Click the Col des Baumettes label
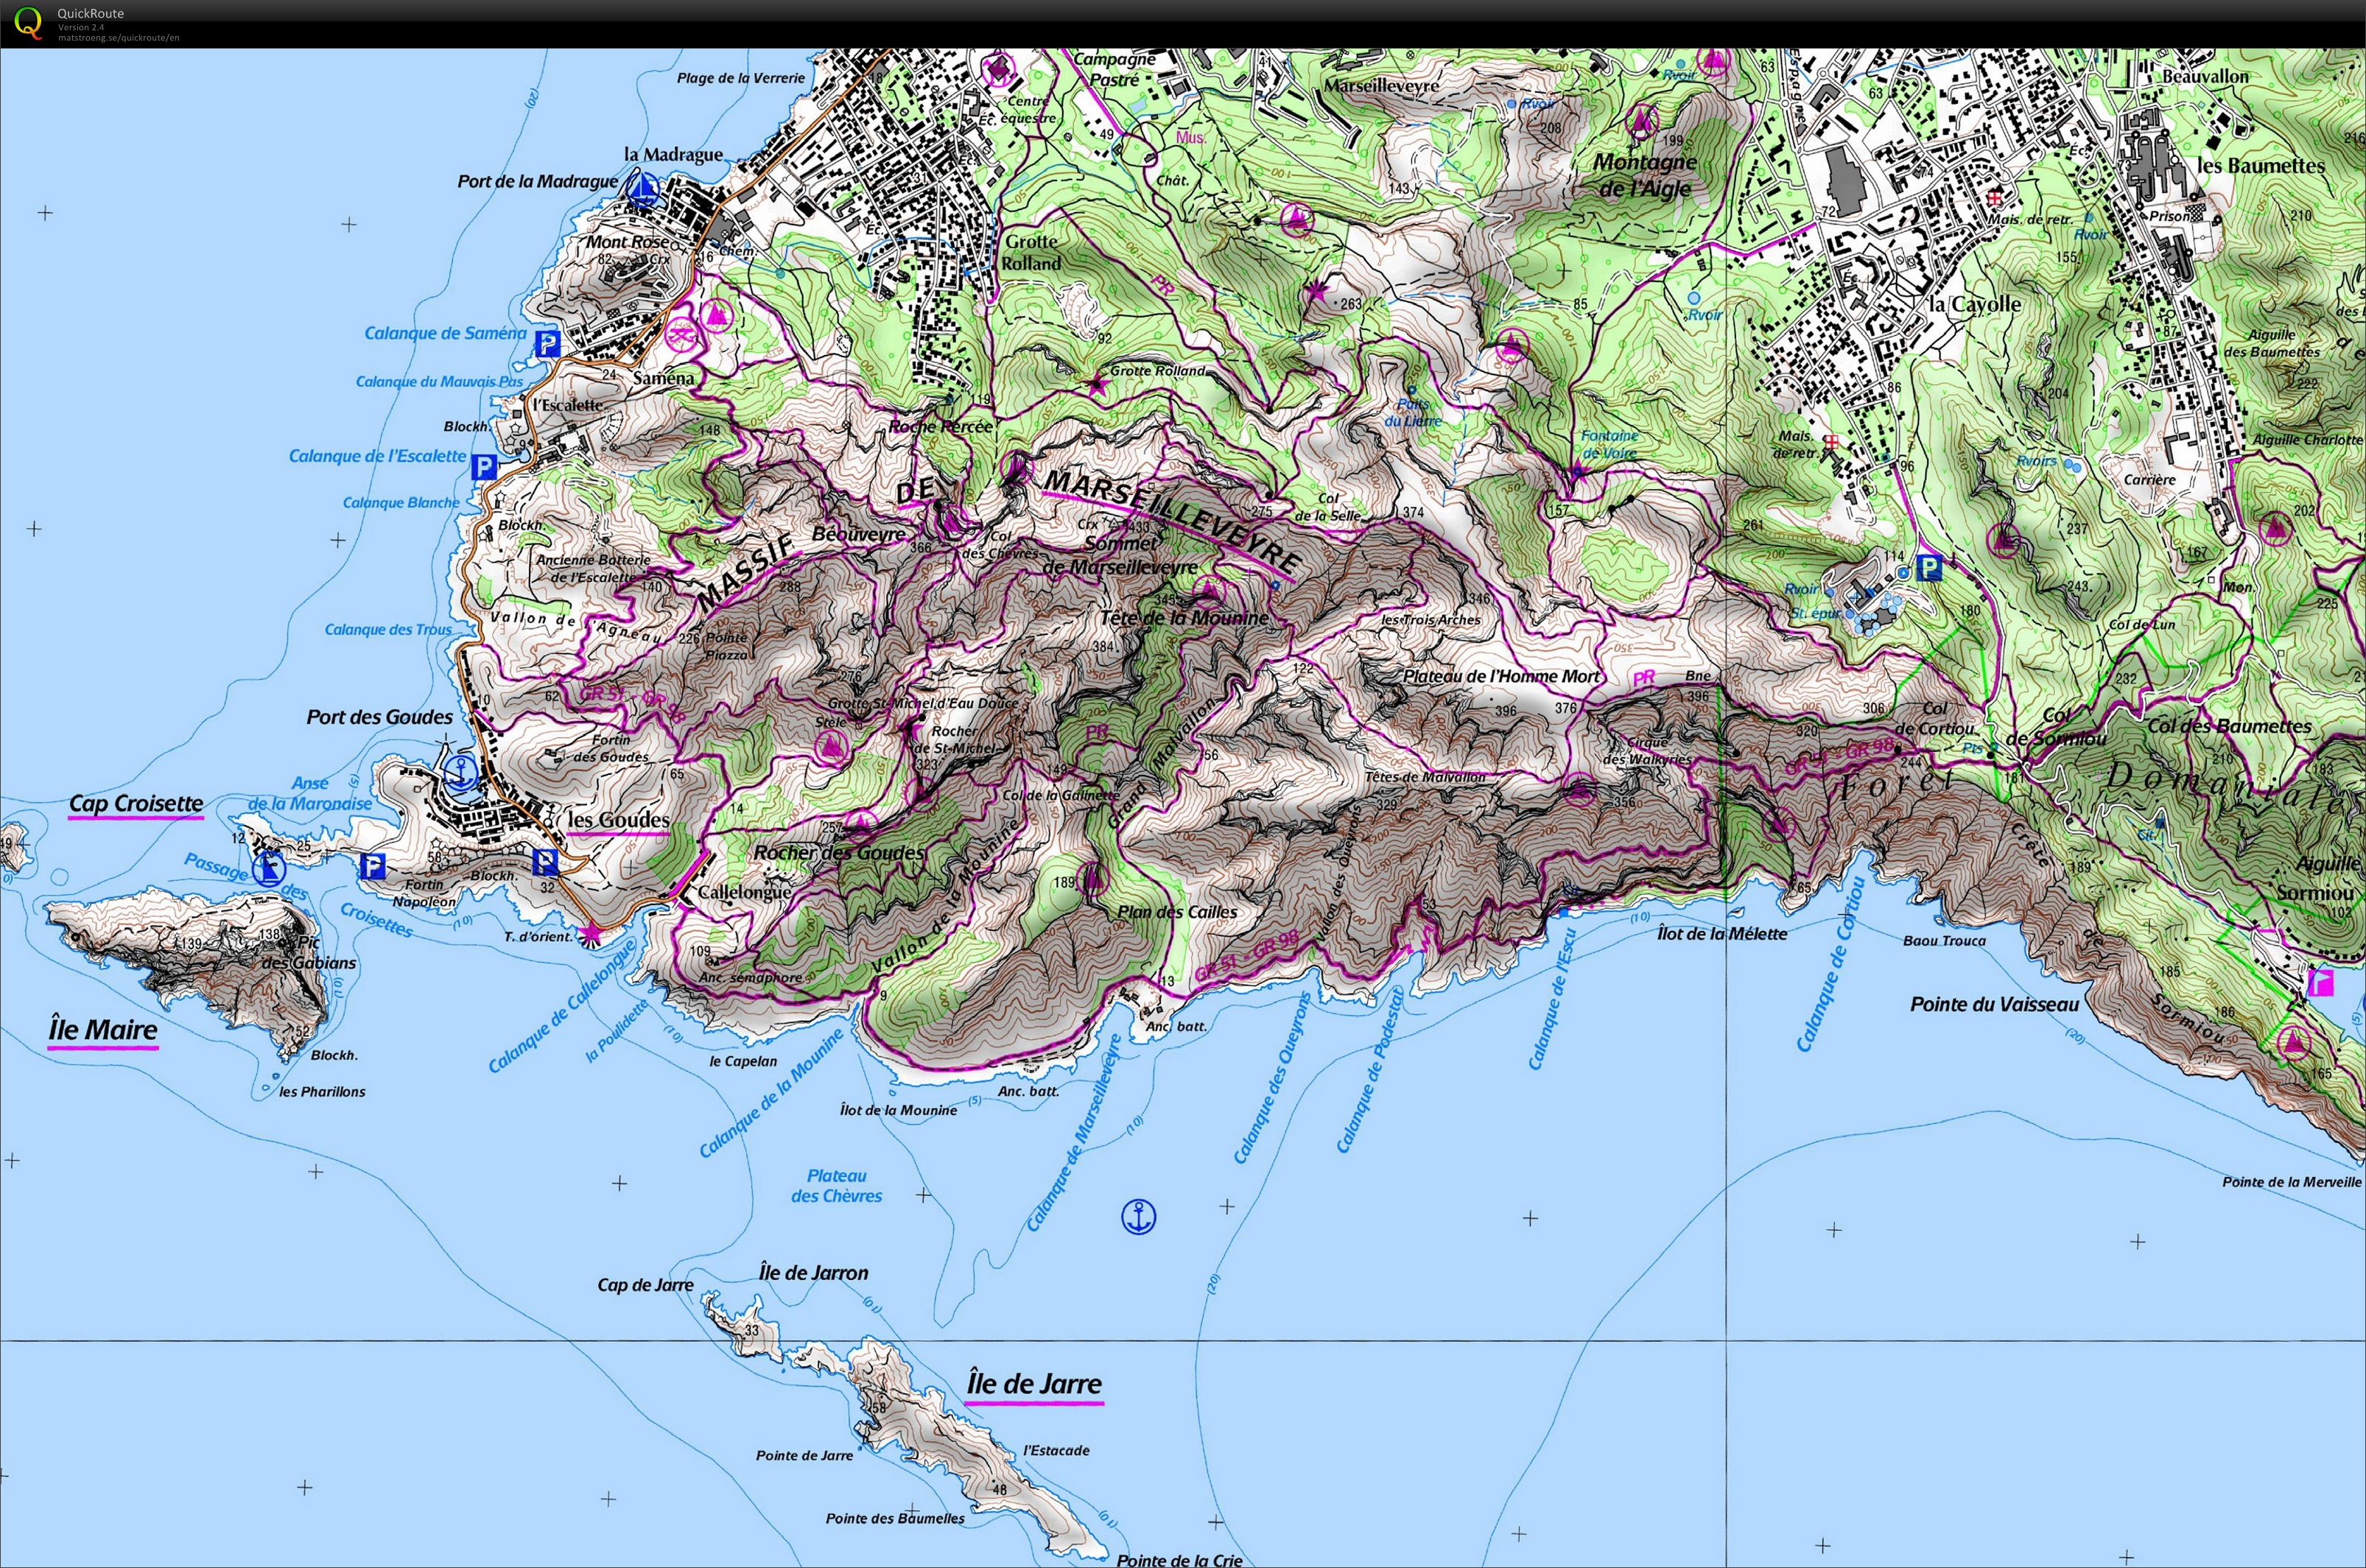The width and height of the screenshot is (2366, 1568). (2230, 726)
